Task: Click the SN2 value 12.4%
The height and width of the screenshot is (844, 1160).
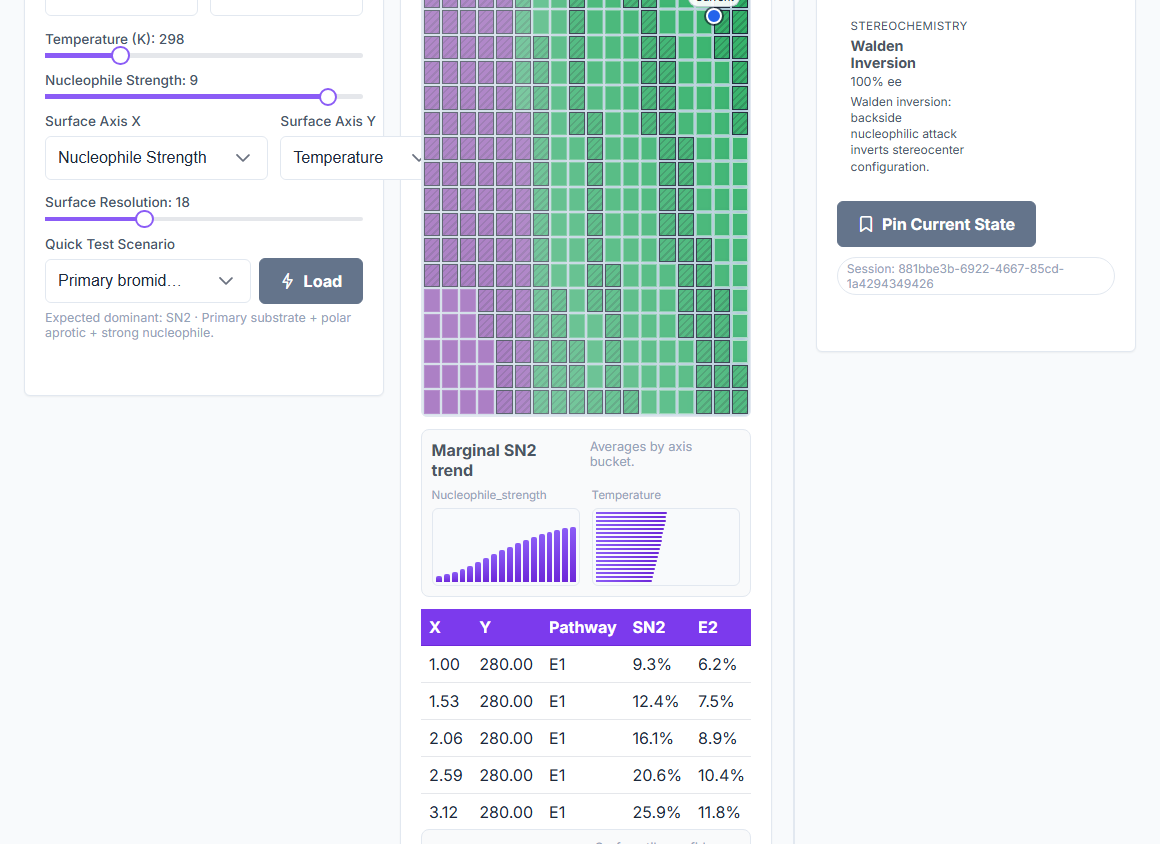Action: 655,701
